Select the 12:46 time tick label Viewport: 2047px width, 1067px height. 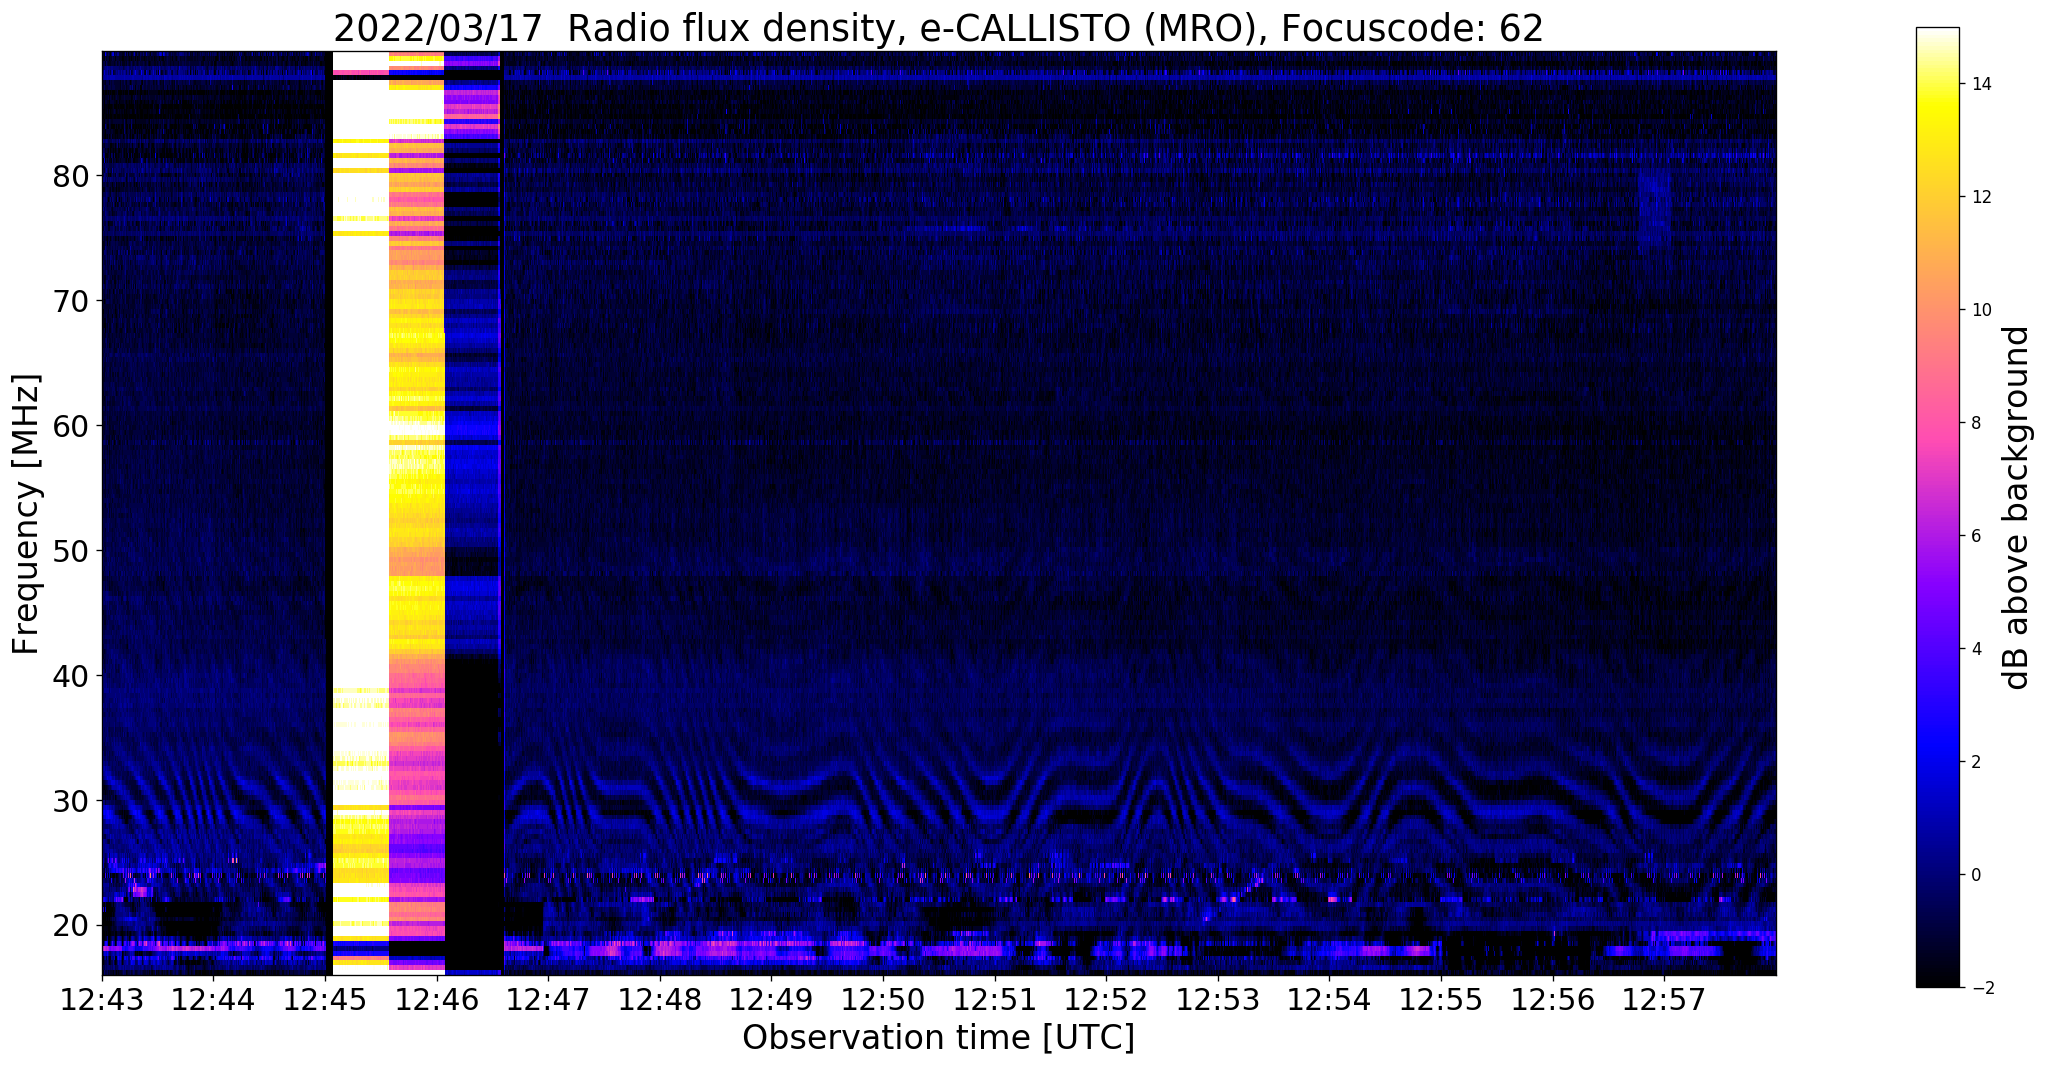(437, 999)
